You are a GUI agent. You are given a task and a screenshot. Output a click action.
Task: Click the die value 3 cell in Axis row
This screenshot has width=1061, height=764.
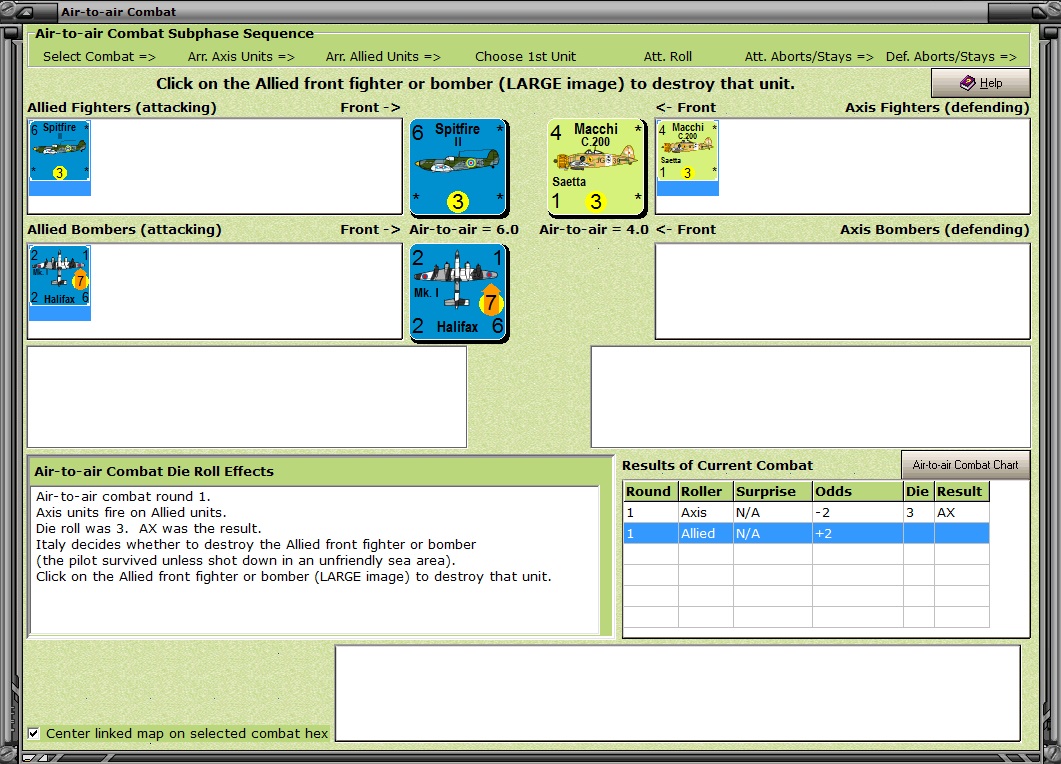coord(918,512)
